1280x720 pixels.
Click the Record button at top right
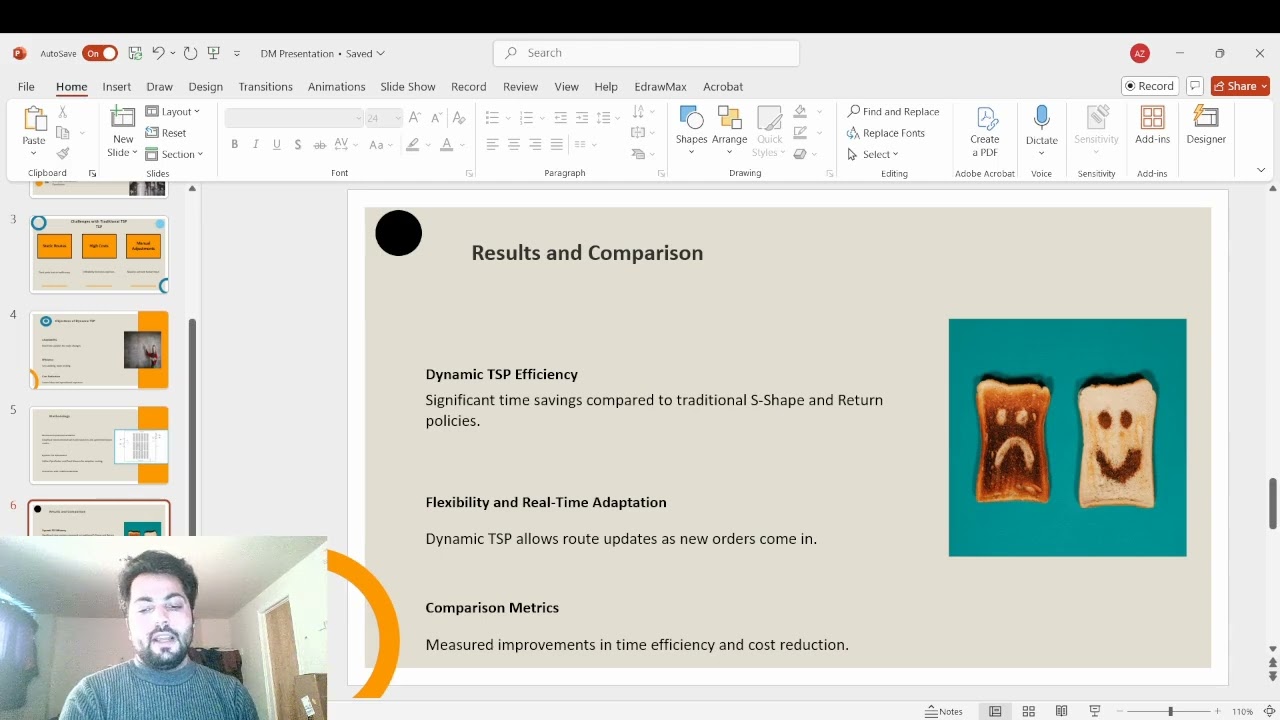click(x=1149, y=86)
